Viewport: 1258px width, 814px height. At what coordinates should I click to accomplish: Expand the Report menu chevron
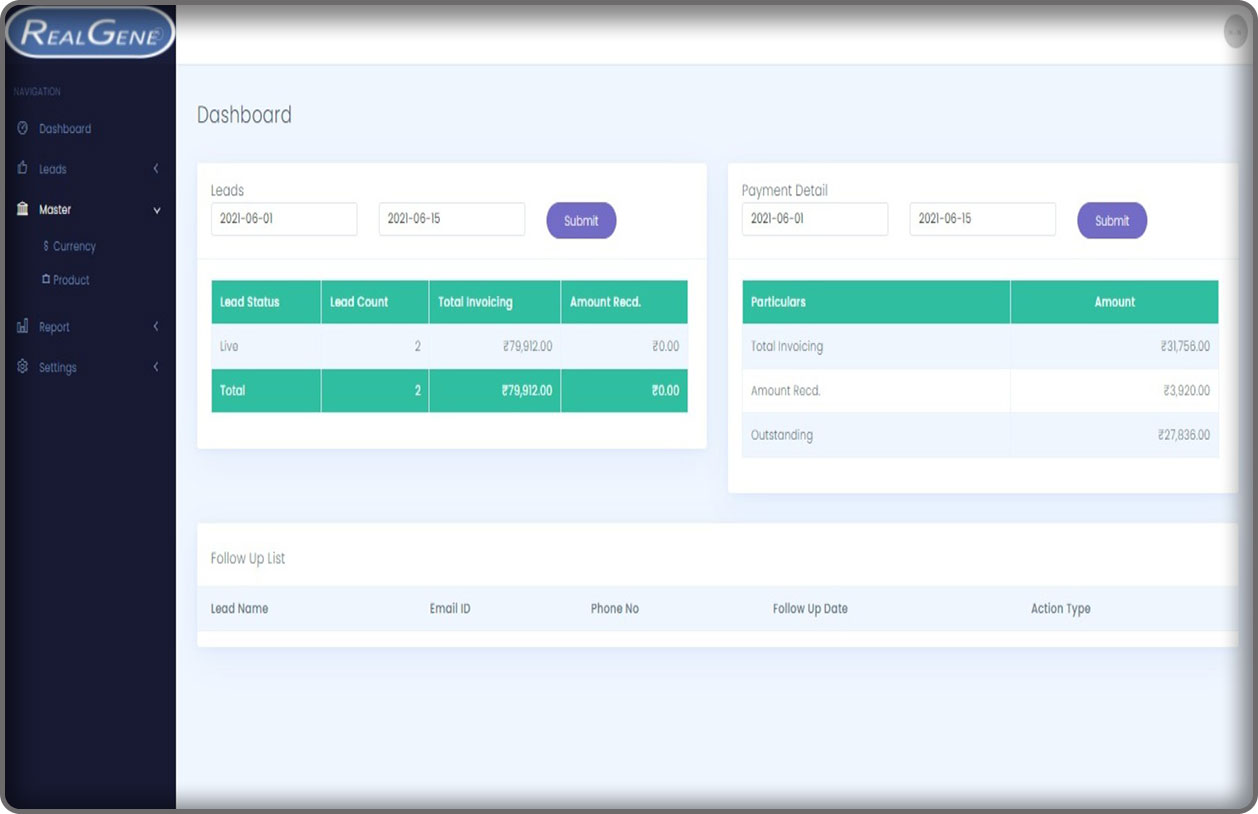156,327
